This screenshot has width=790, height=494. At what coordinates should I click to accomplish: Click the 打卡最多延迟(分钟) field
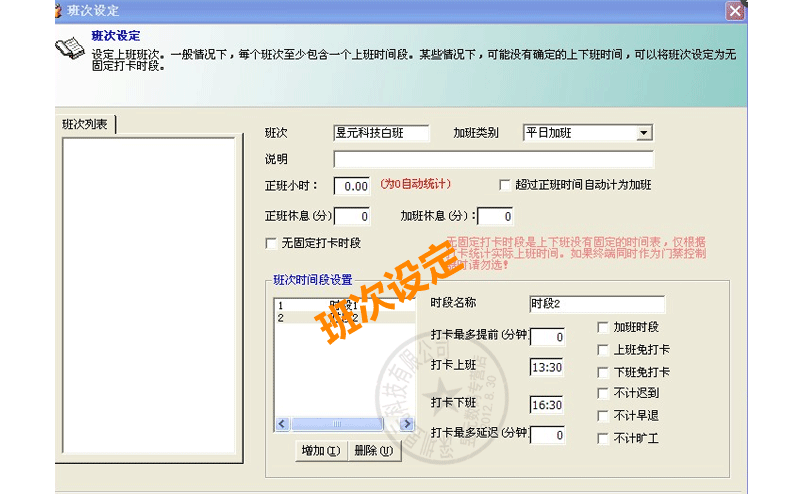[x=547, y=435]
